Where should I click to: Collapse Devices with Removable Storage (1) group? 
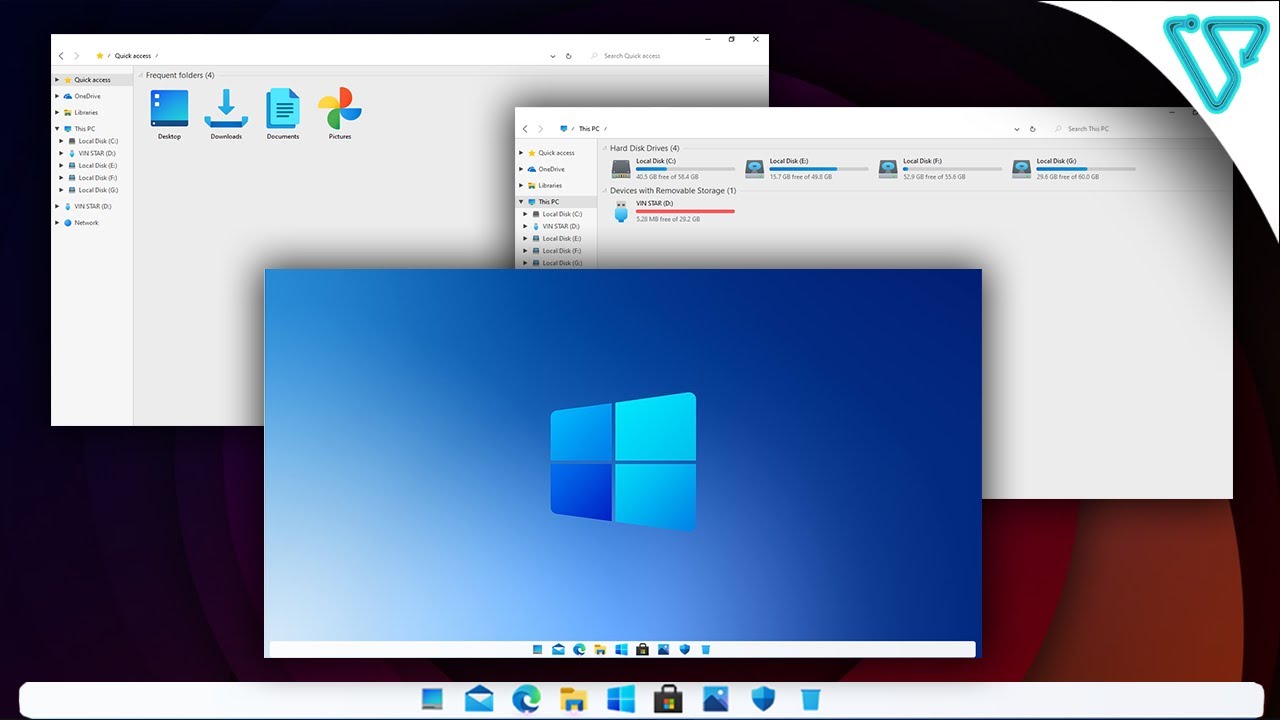point(605,190)
